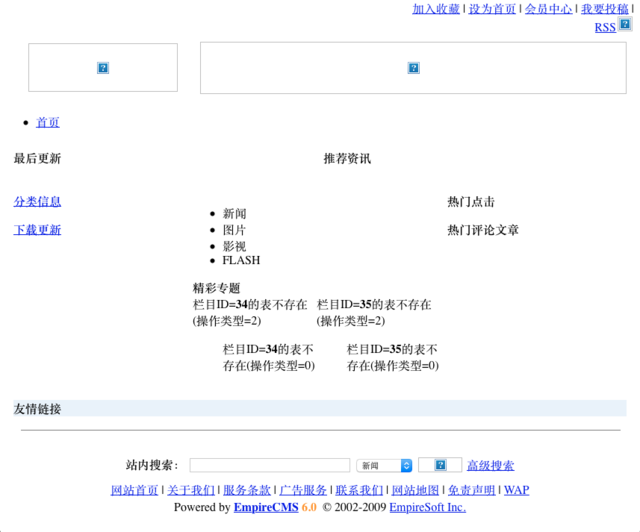Open the RSS text link
640x532 pixels.
(605, 27)
